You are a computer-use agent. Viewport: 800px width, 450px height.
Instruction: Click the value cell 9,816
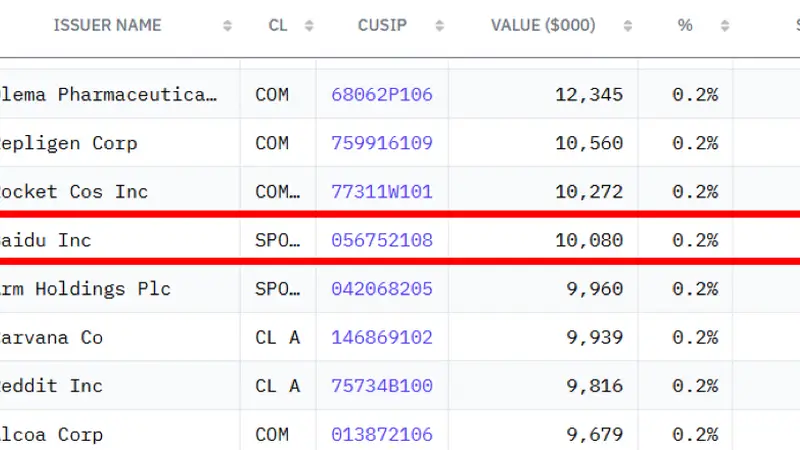(x=594, y=386)
